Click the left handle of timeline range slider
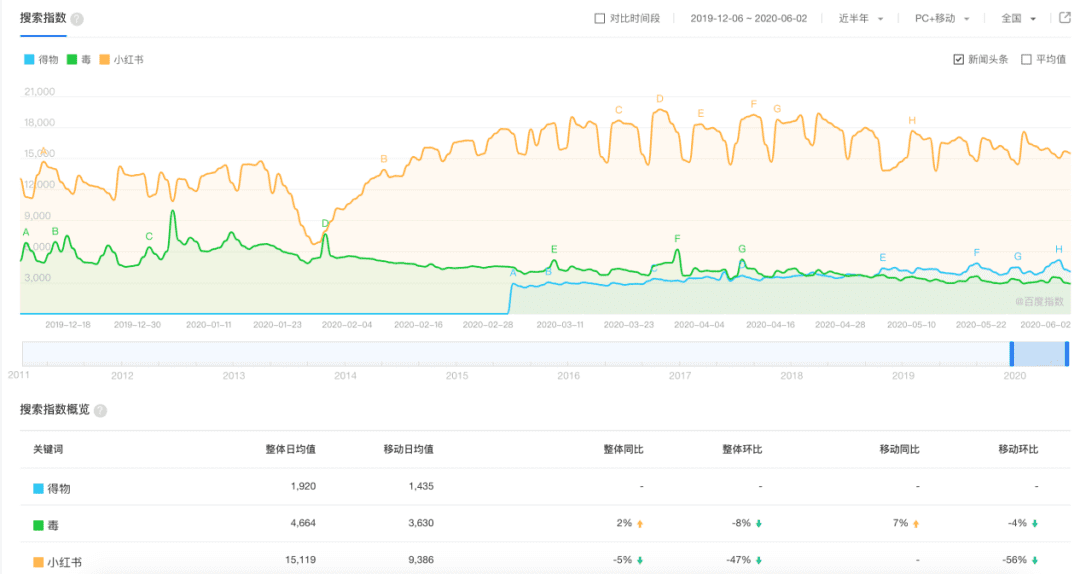 pos(1012,353)
